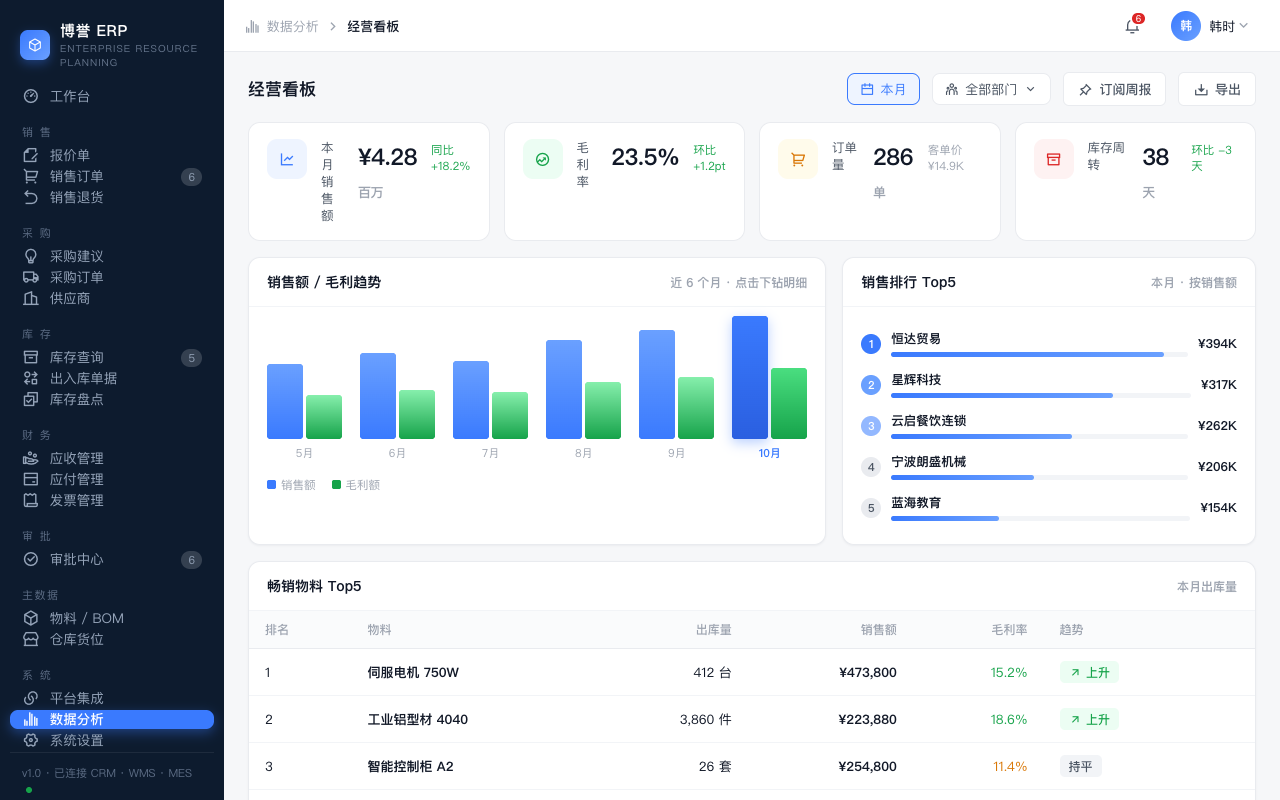Click the 持平 trend tag for 智能控制柜 A2
This screenshot has height=800, width=1280.
[x=1081, y=766]
